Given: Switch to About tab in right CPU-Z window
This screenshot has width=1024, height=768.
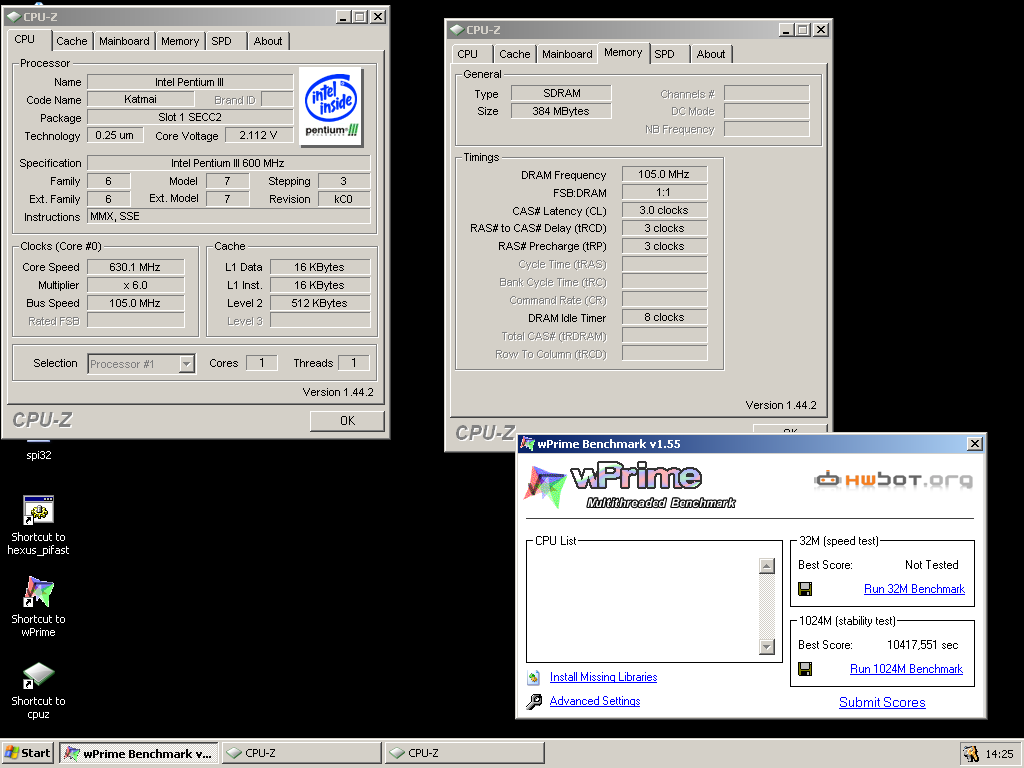Looking at the screenshot, I should [711, 54].
